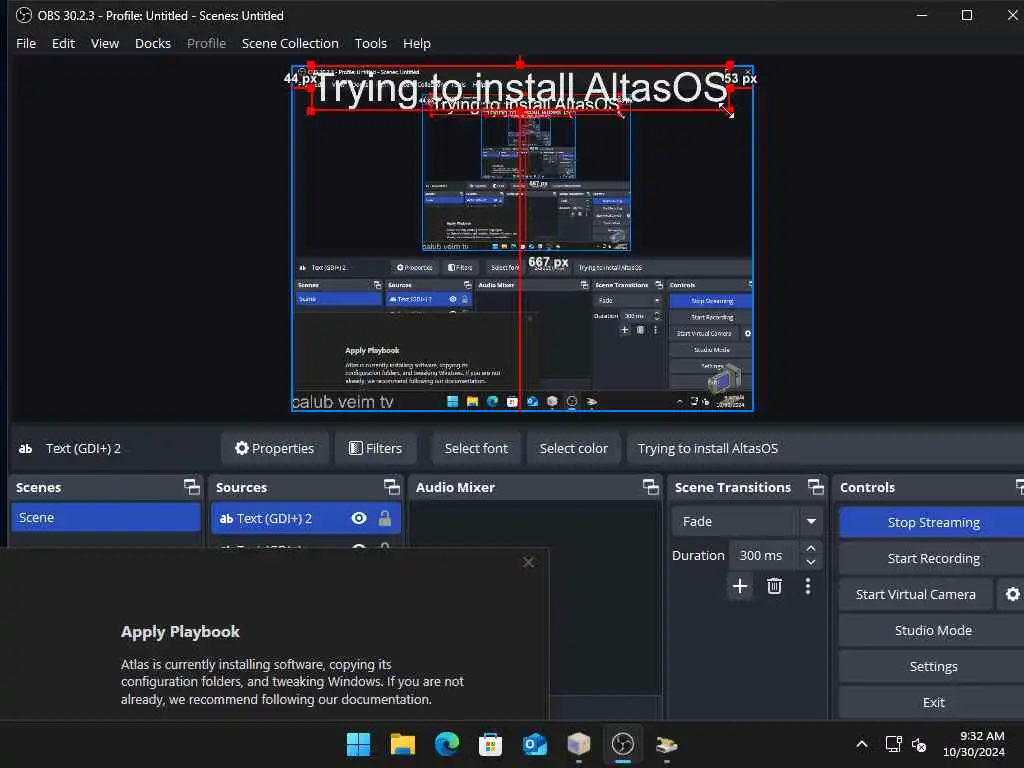The height and width of the screenshot is (768, 1024).
Task: Open the Fade transition dropdown
Action: click(x=746, y=521)
